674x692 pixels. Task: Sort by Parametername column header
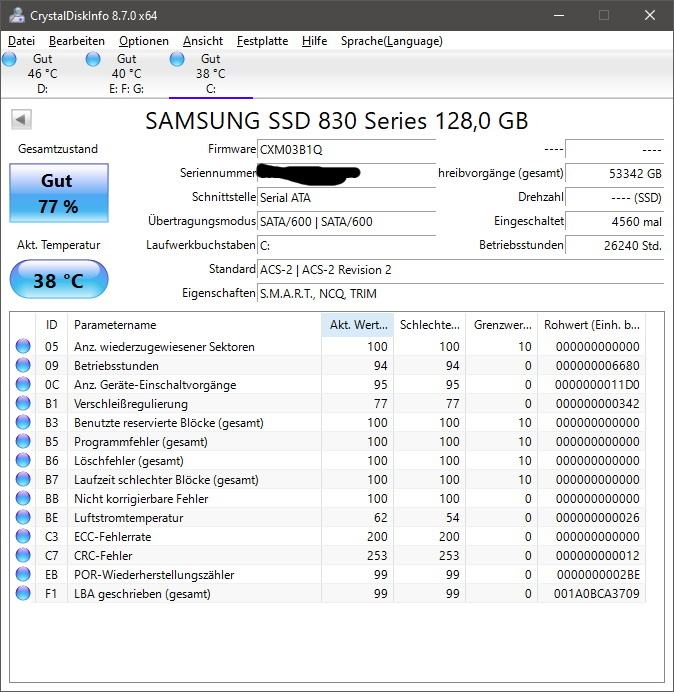coord(195,325)
